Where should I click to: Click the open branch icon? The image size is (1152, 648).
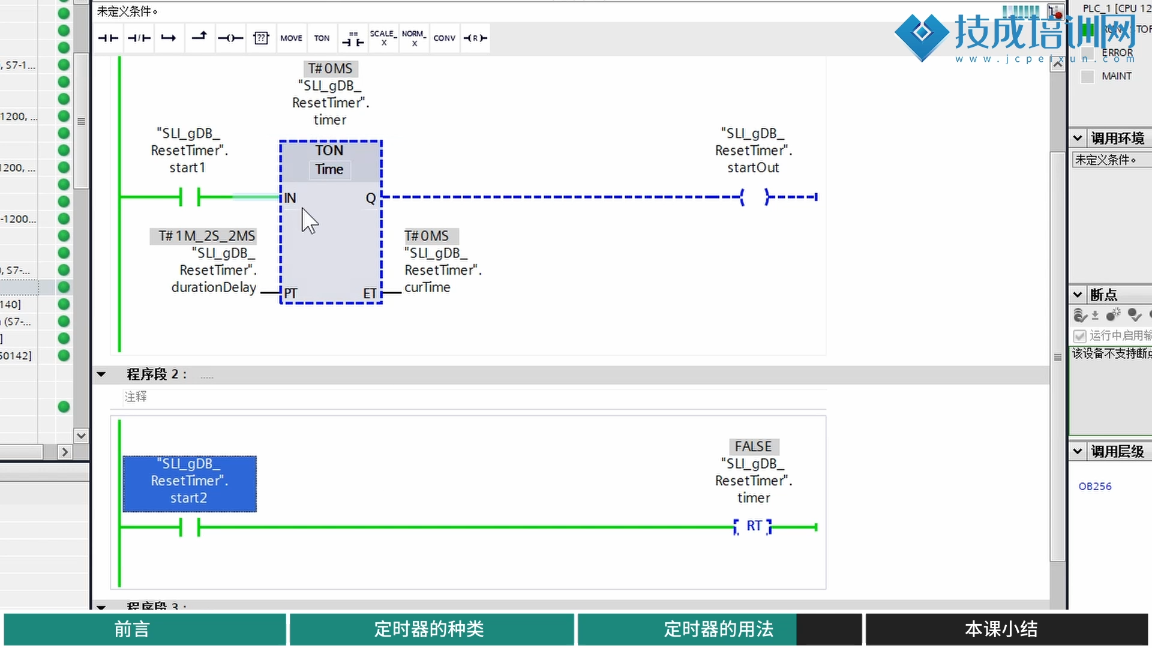pyautogui.click(x=169, y=38)
